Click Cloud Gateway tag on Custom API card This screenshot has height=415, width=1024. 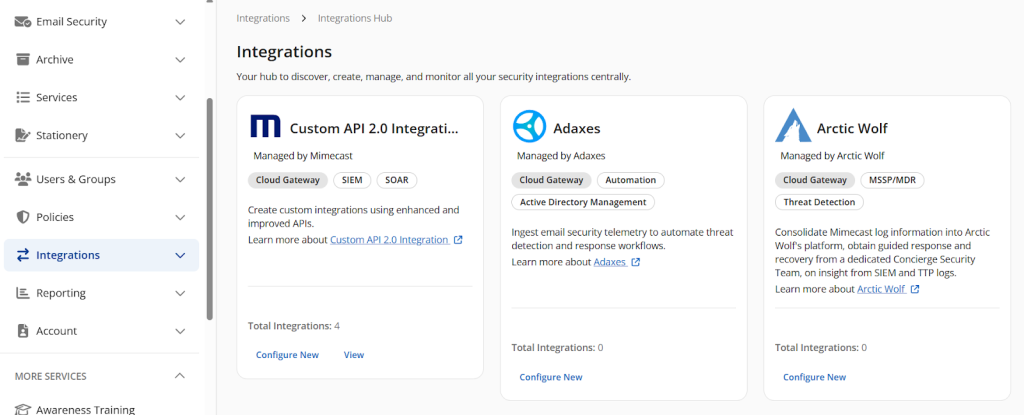(x=288, y=180)
